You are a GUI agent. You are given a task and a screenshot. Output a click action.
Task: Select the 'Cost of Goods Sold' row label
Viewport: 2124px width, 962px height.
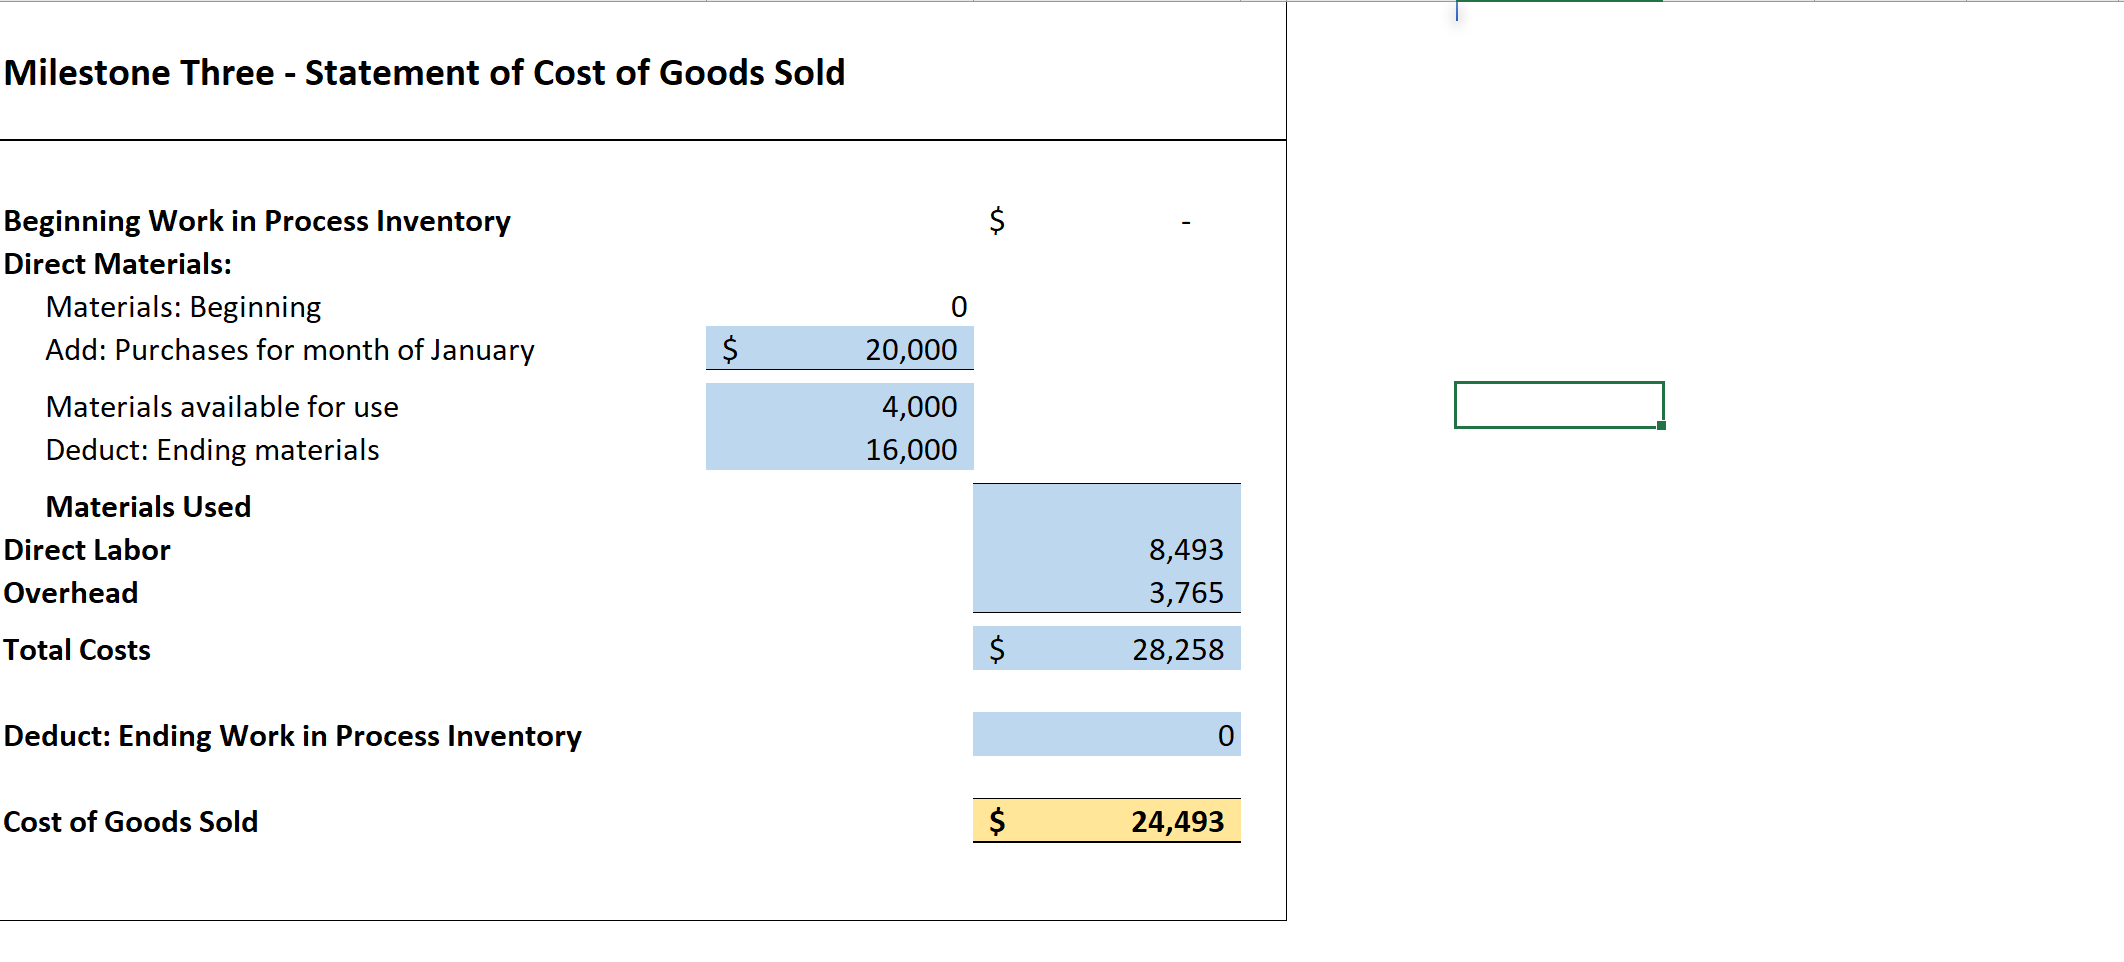click(130, 821)
